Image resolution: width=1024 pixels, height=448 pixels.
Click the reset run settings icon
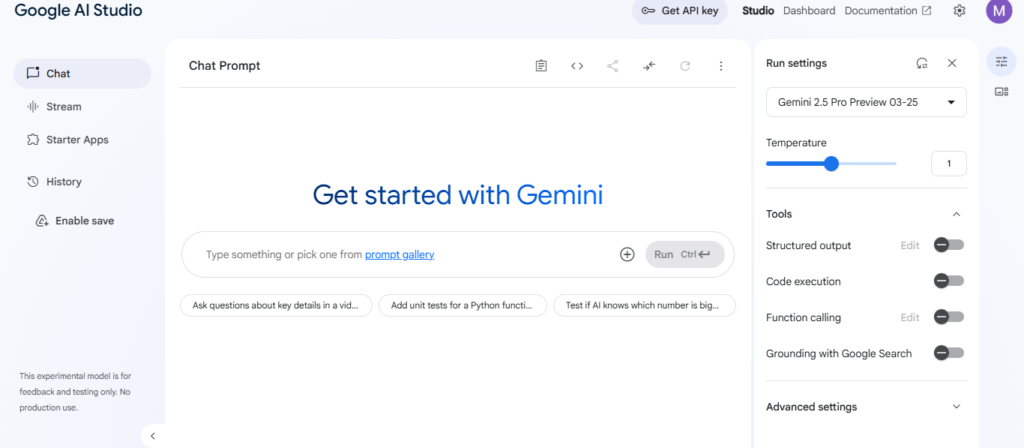(x=922, y=63)
